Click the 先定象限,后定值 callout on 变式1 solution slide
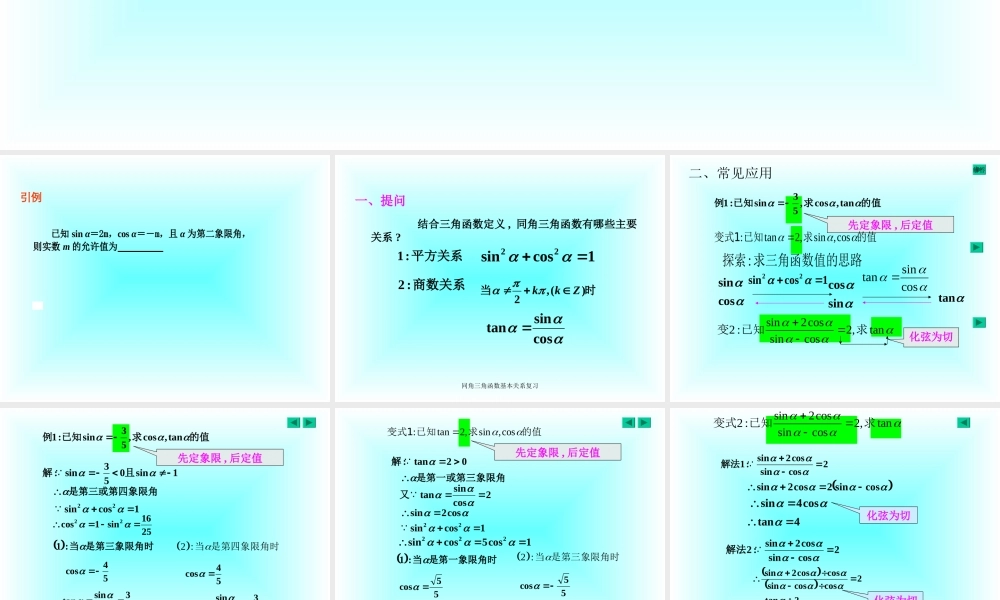This screenshot has width=1000, height=600. click(x=557, y=452)
